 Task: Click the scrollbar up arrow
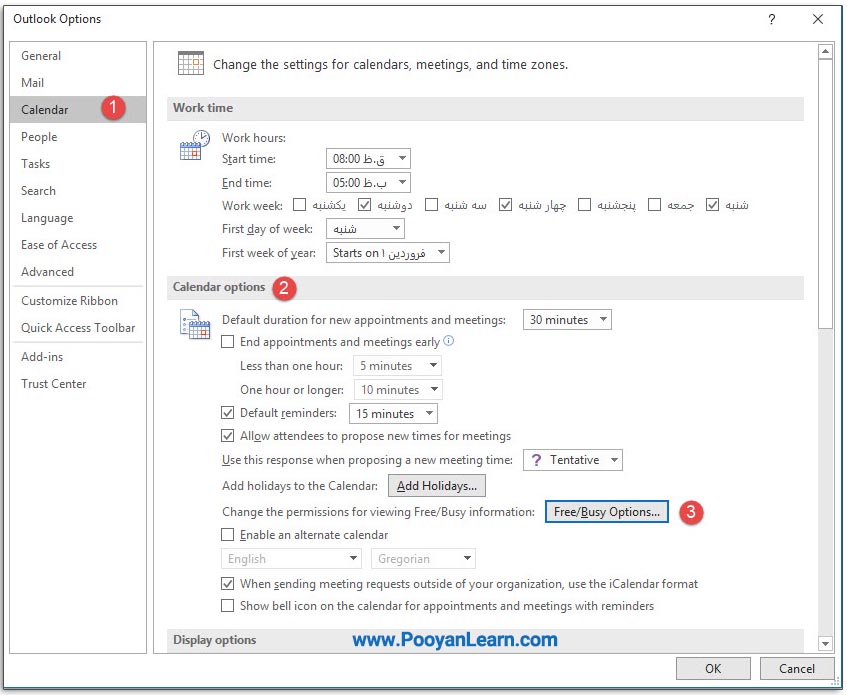[x=825, y=52]
